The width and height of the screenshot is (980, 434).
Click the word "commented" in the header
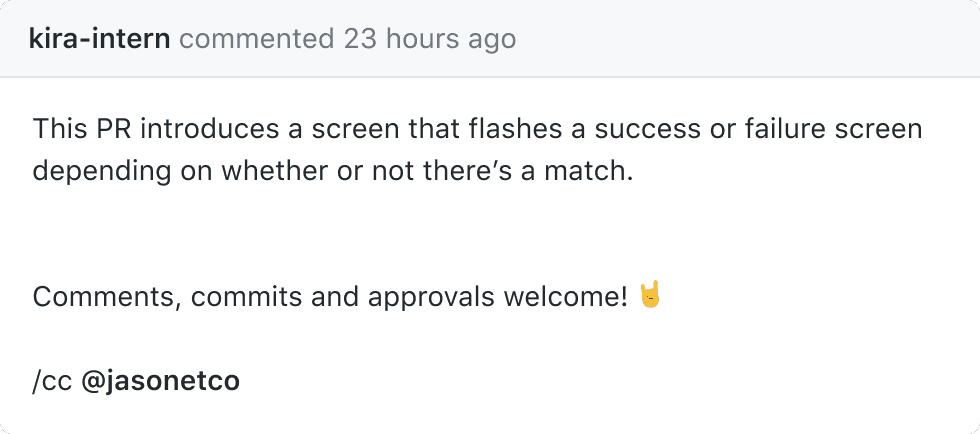pos(257,40)
